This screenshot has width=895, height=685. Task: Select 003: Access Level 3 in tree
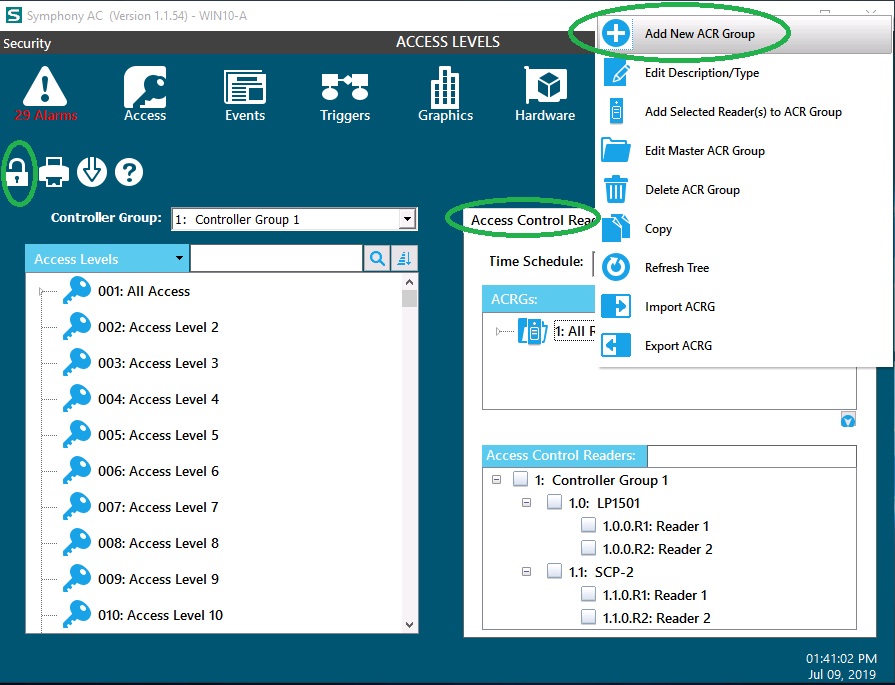pos(158,363)
